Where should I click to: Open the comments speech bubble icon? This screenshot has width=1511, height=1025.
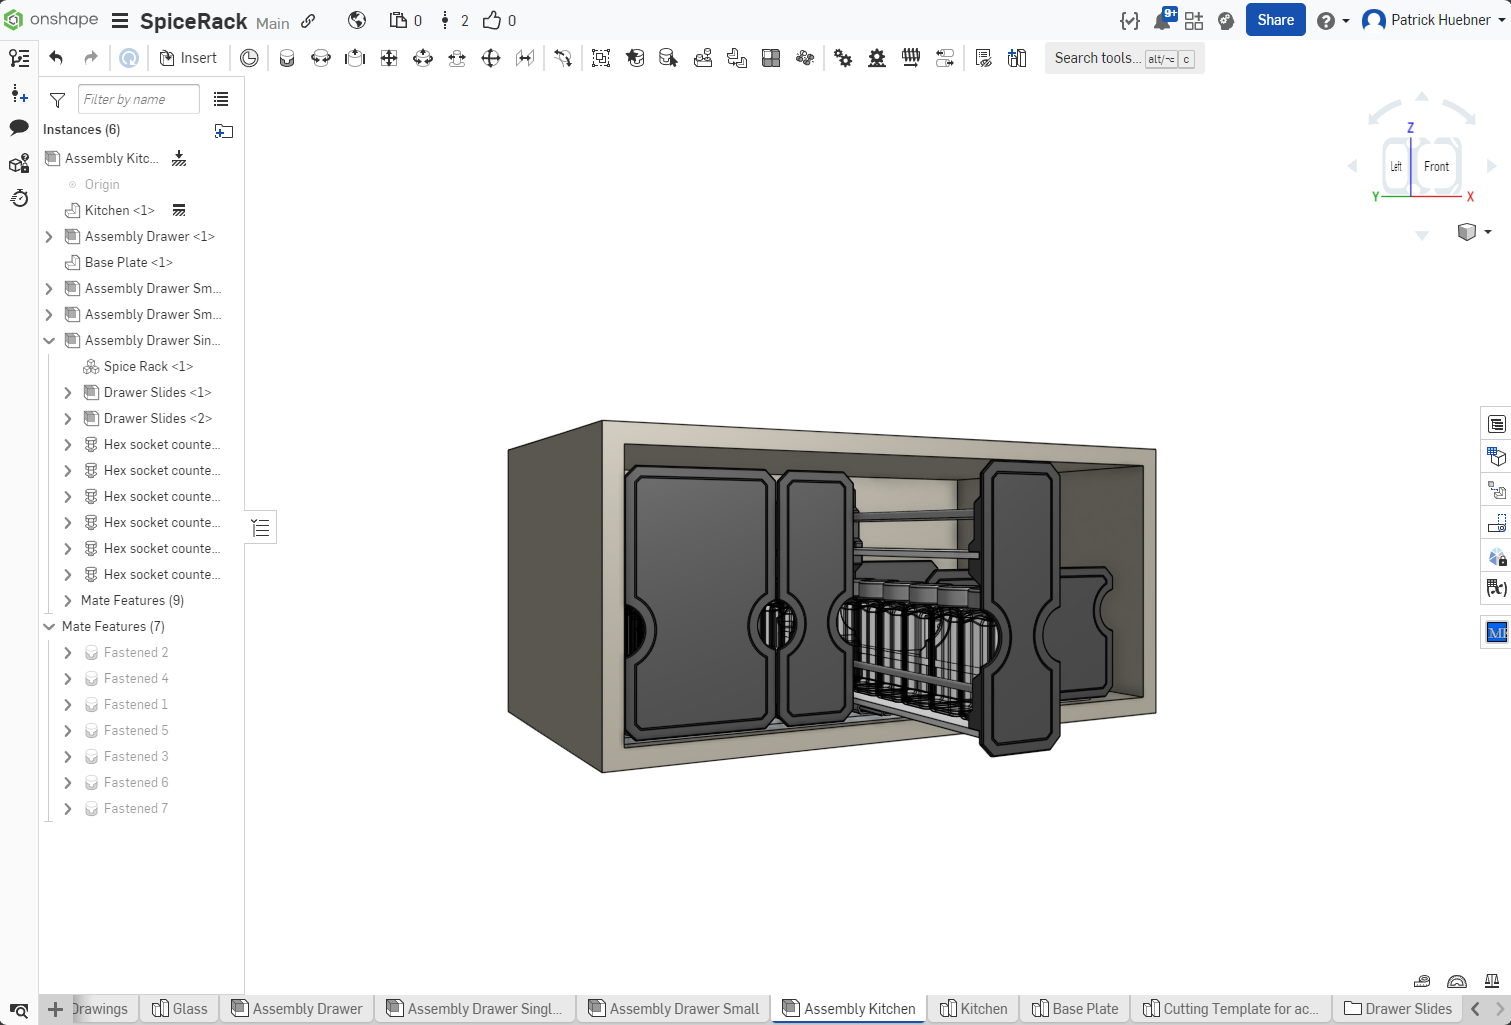pos(19,128)
